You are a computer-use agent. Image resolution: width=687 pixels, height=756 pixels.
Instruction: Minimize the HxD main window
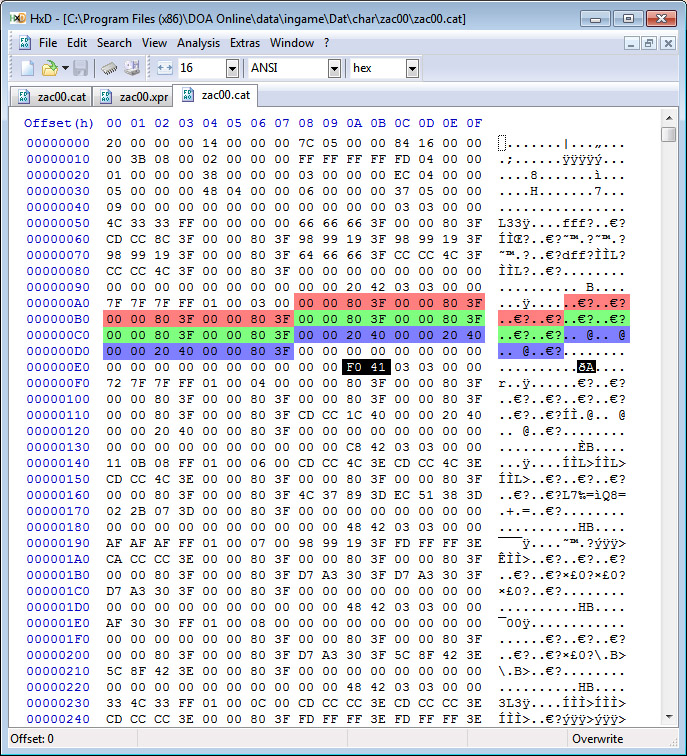coord(595,19)
